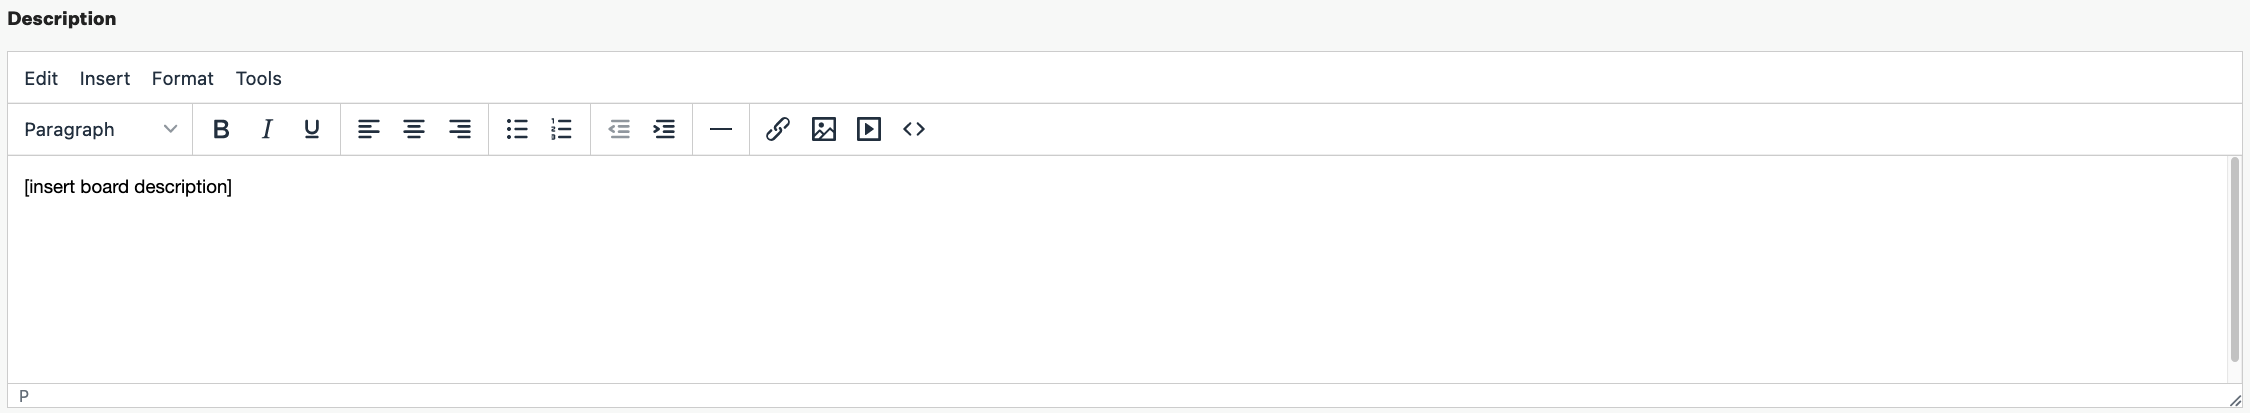Toggle underline formatting
Image resolution: width=2250 pixels, height=413 pixels.
pos(312,129)
